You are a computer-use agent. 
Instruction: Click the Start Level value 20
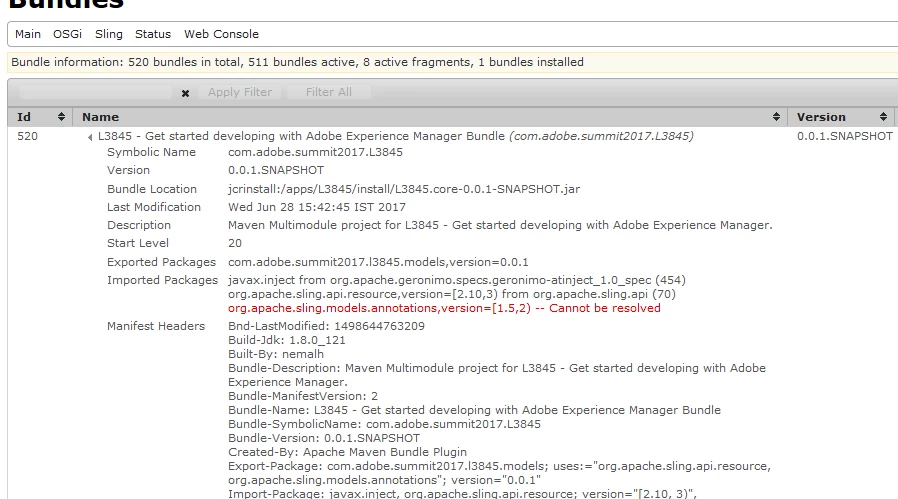tap(235, 243)
